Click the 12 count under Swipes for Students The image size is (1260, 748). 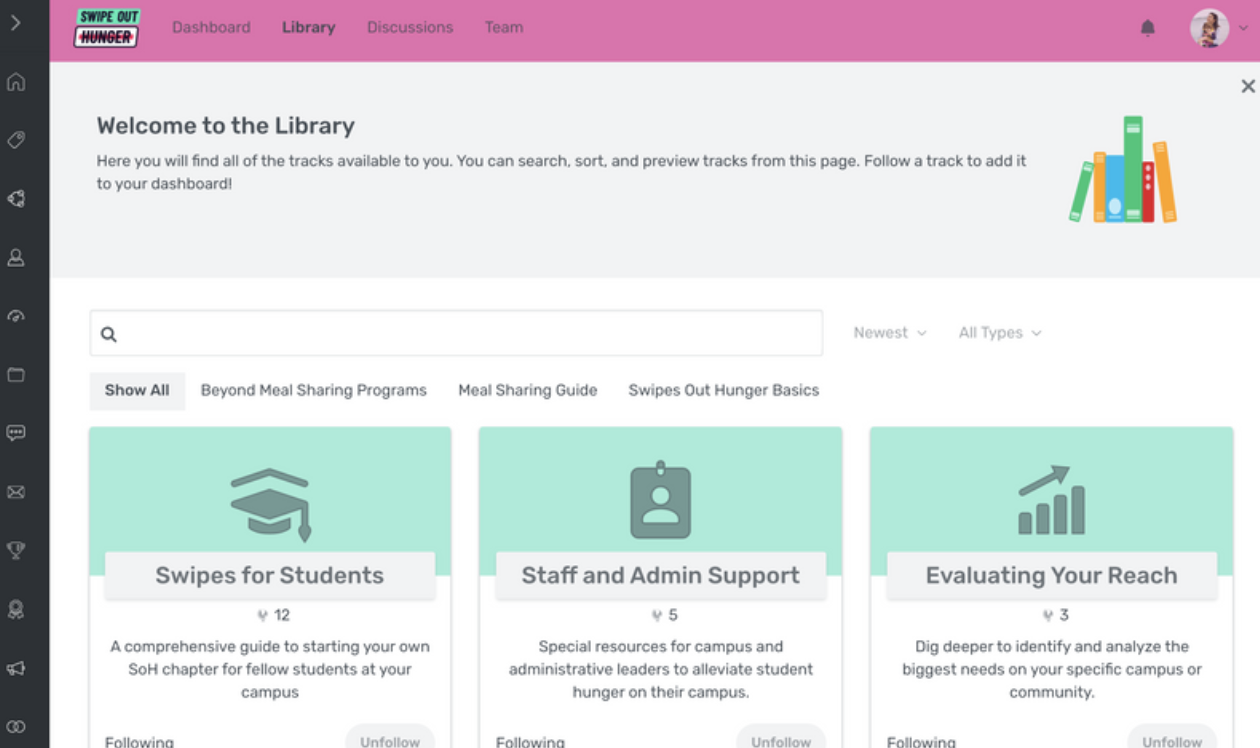coord(281,615)
